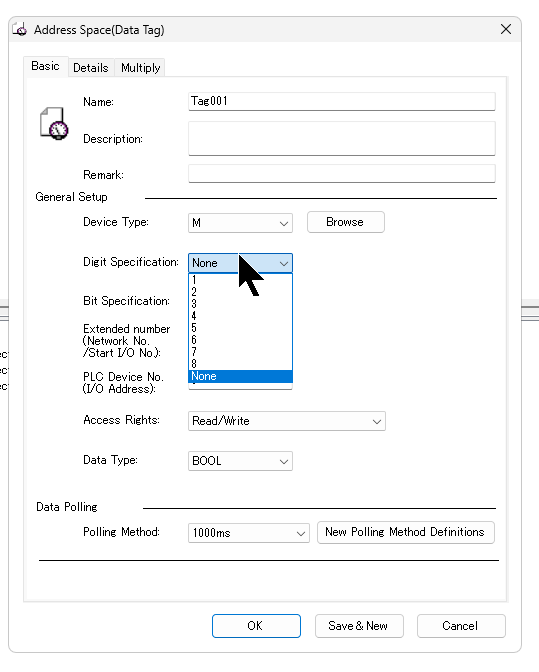This screenshot has width=539, height=672.
Task: Collapse the Digit Specification dropdown arrow
Action: [x=284, y=263]
